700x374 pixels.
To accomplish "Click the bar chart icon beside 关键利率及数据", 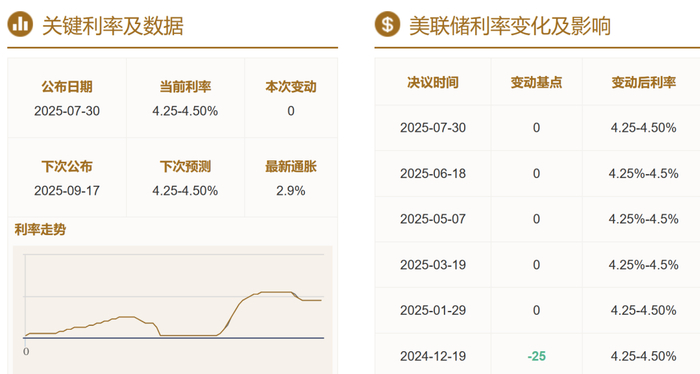I will click(20, 24).
